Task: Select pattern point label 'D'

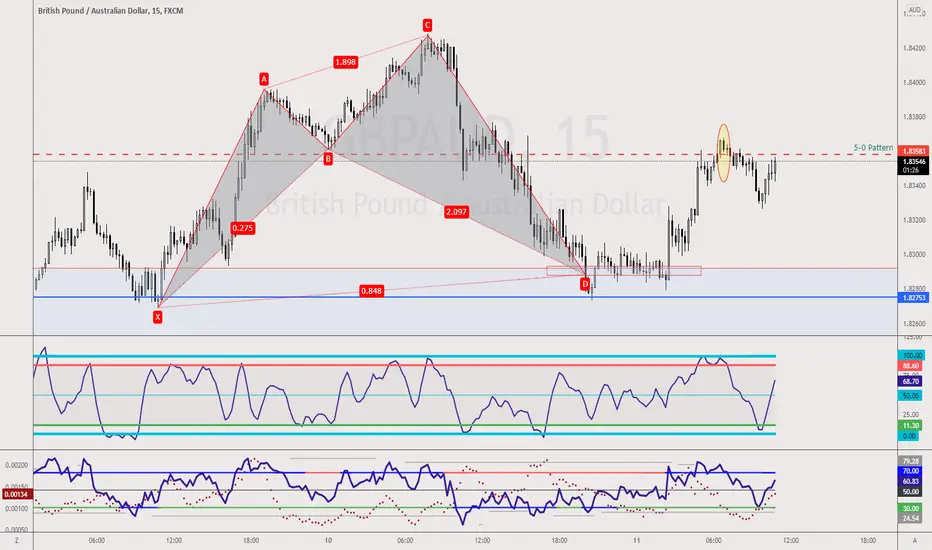Action: [x=585, y=284]
